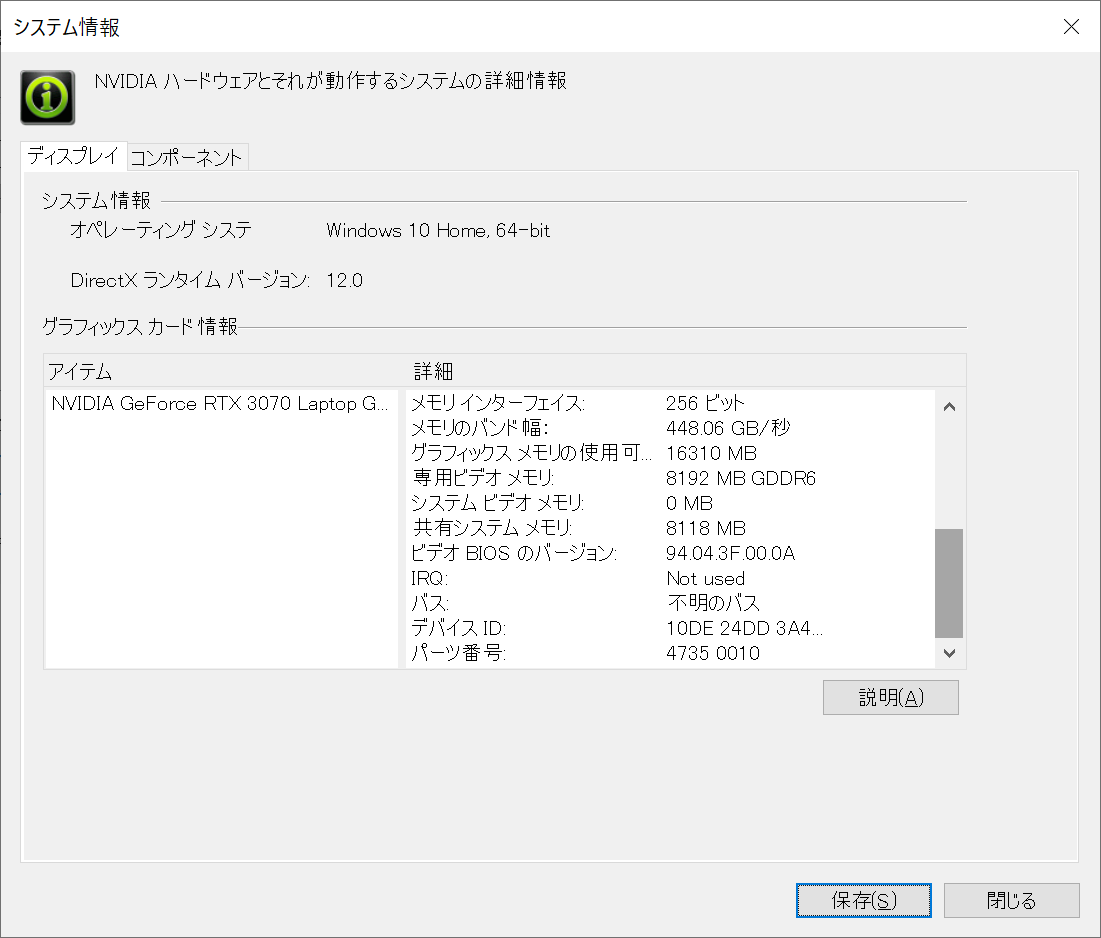Click the システム ビデオ メモリ label
This screenshot has height=938, width=1101.
(497, 503)
